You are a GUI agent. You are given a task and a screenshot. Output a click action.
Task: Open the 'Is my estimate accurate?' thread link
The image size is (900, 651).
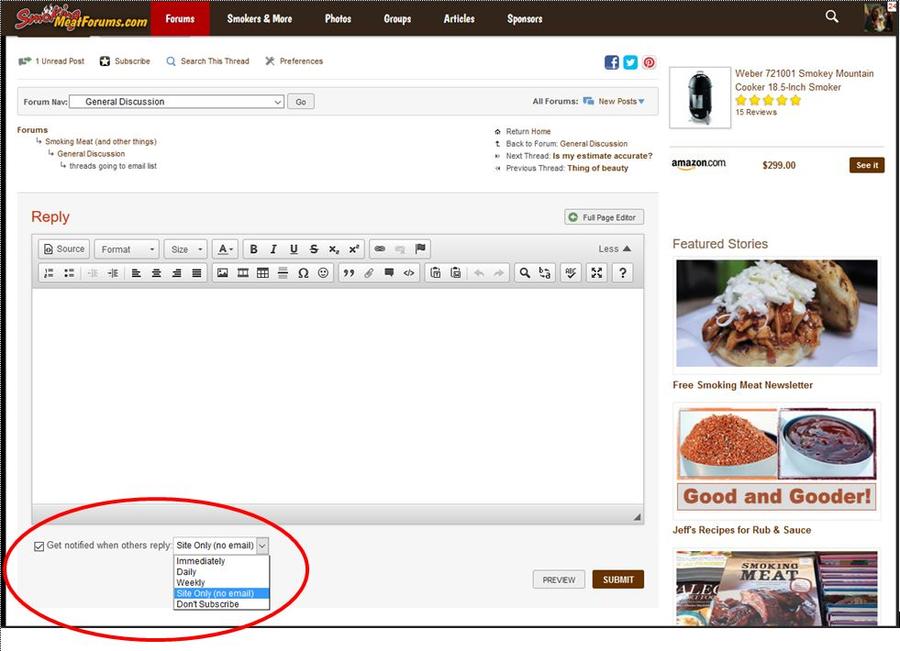coord(602,156)
